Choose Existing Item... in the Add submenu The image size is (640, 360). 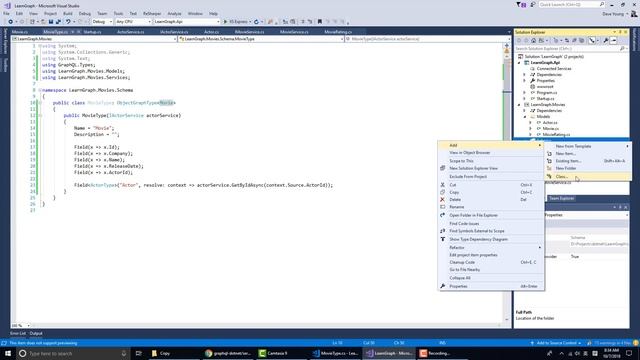588,161
